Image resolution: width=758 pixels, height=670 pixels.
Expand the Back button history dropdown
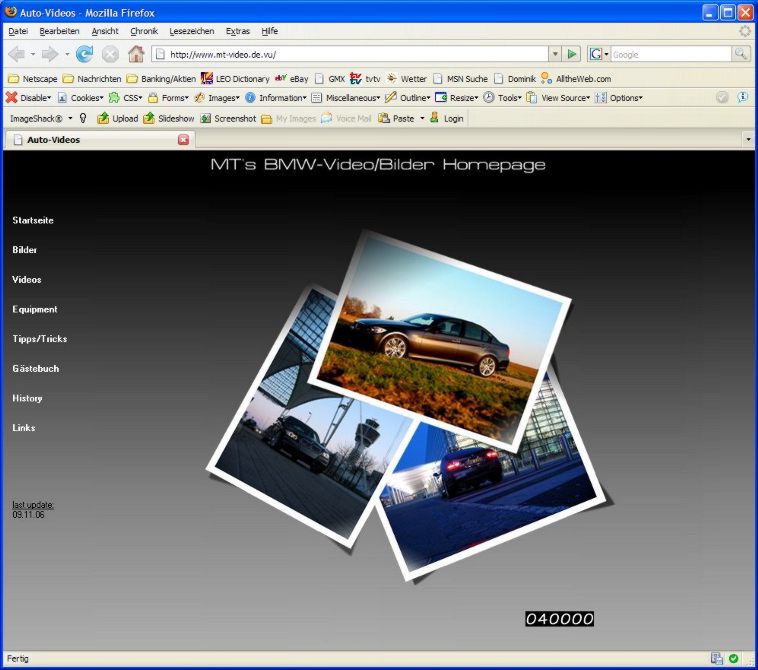33,54
